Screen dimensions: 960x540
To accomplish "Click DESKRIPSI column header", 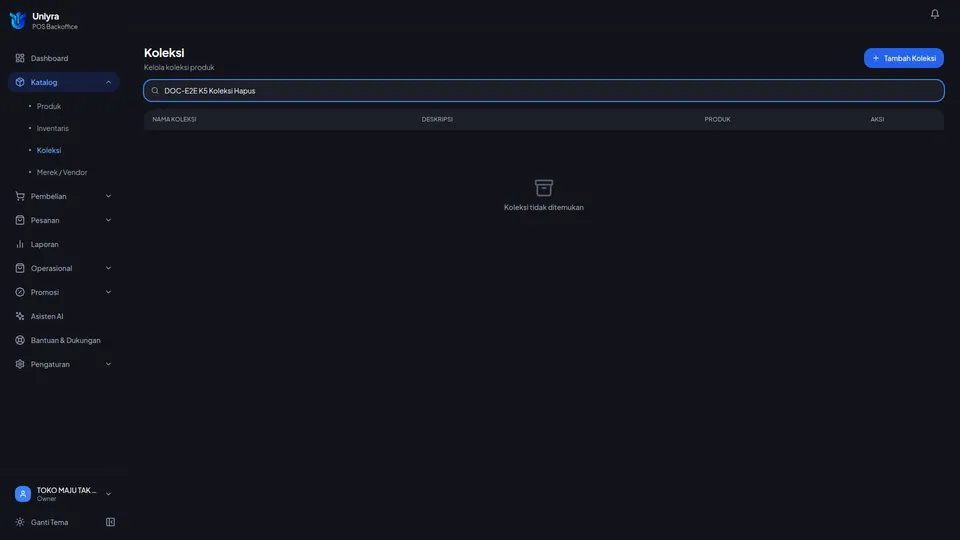I will (x=437, y=119).
